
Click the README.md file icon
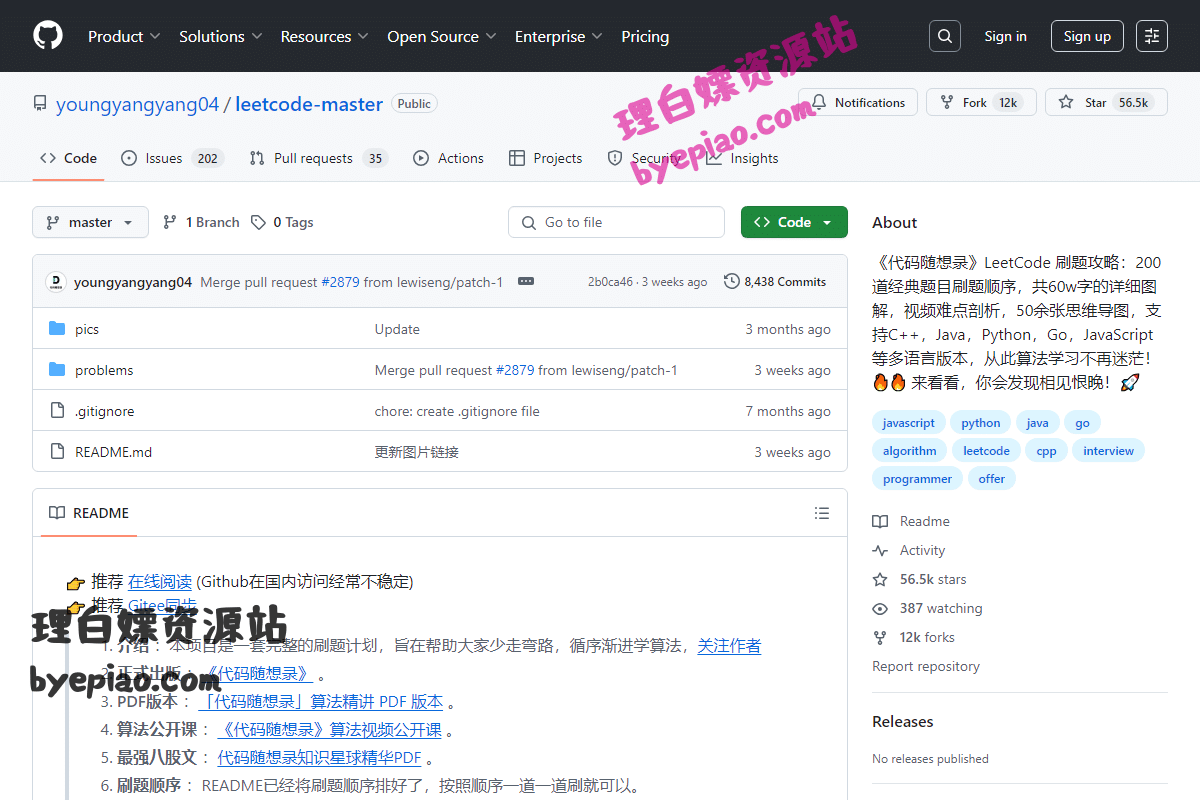(x=57, y=452)
